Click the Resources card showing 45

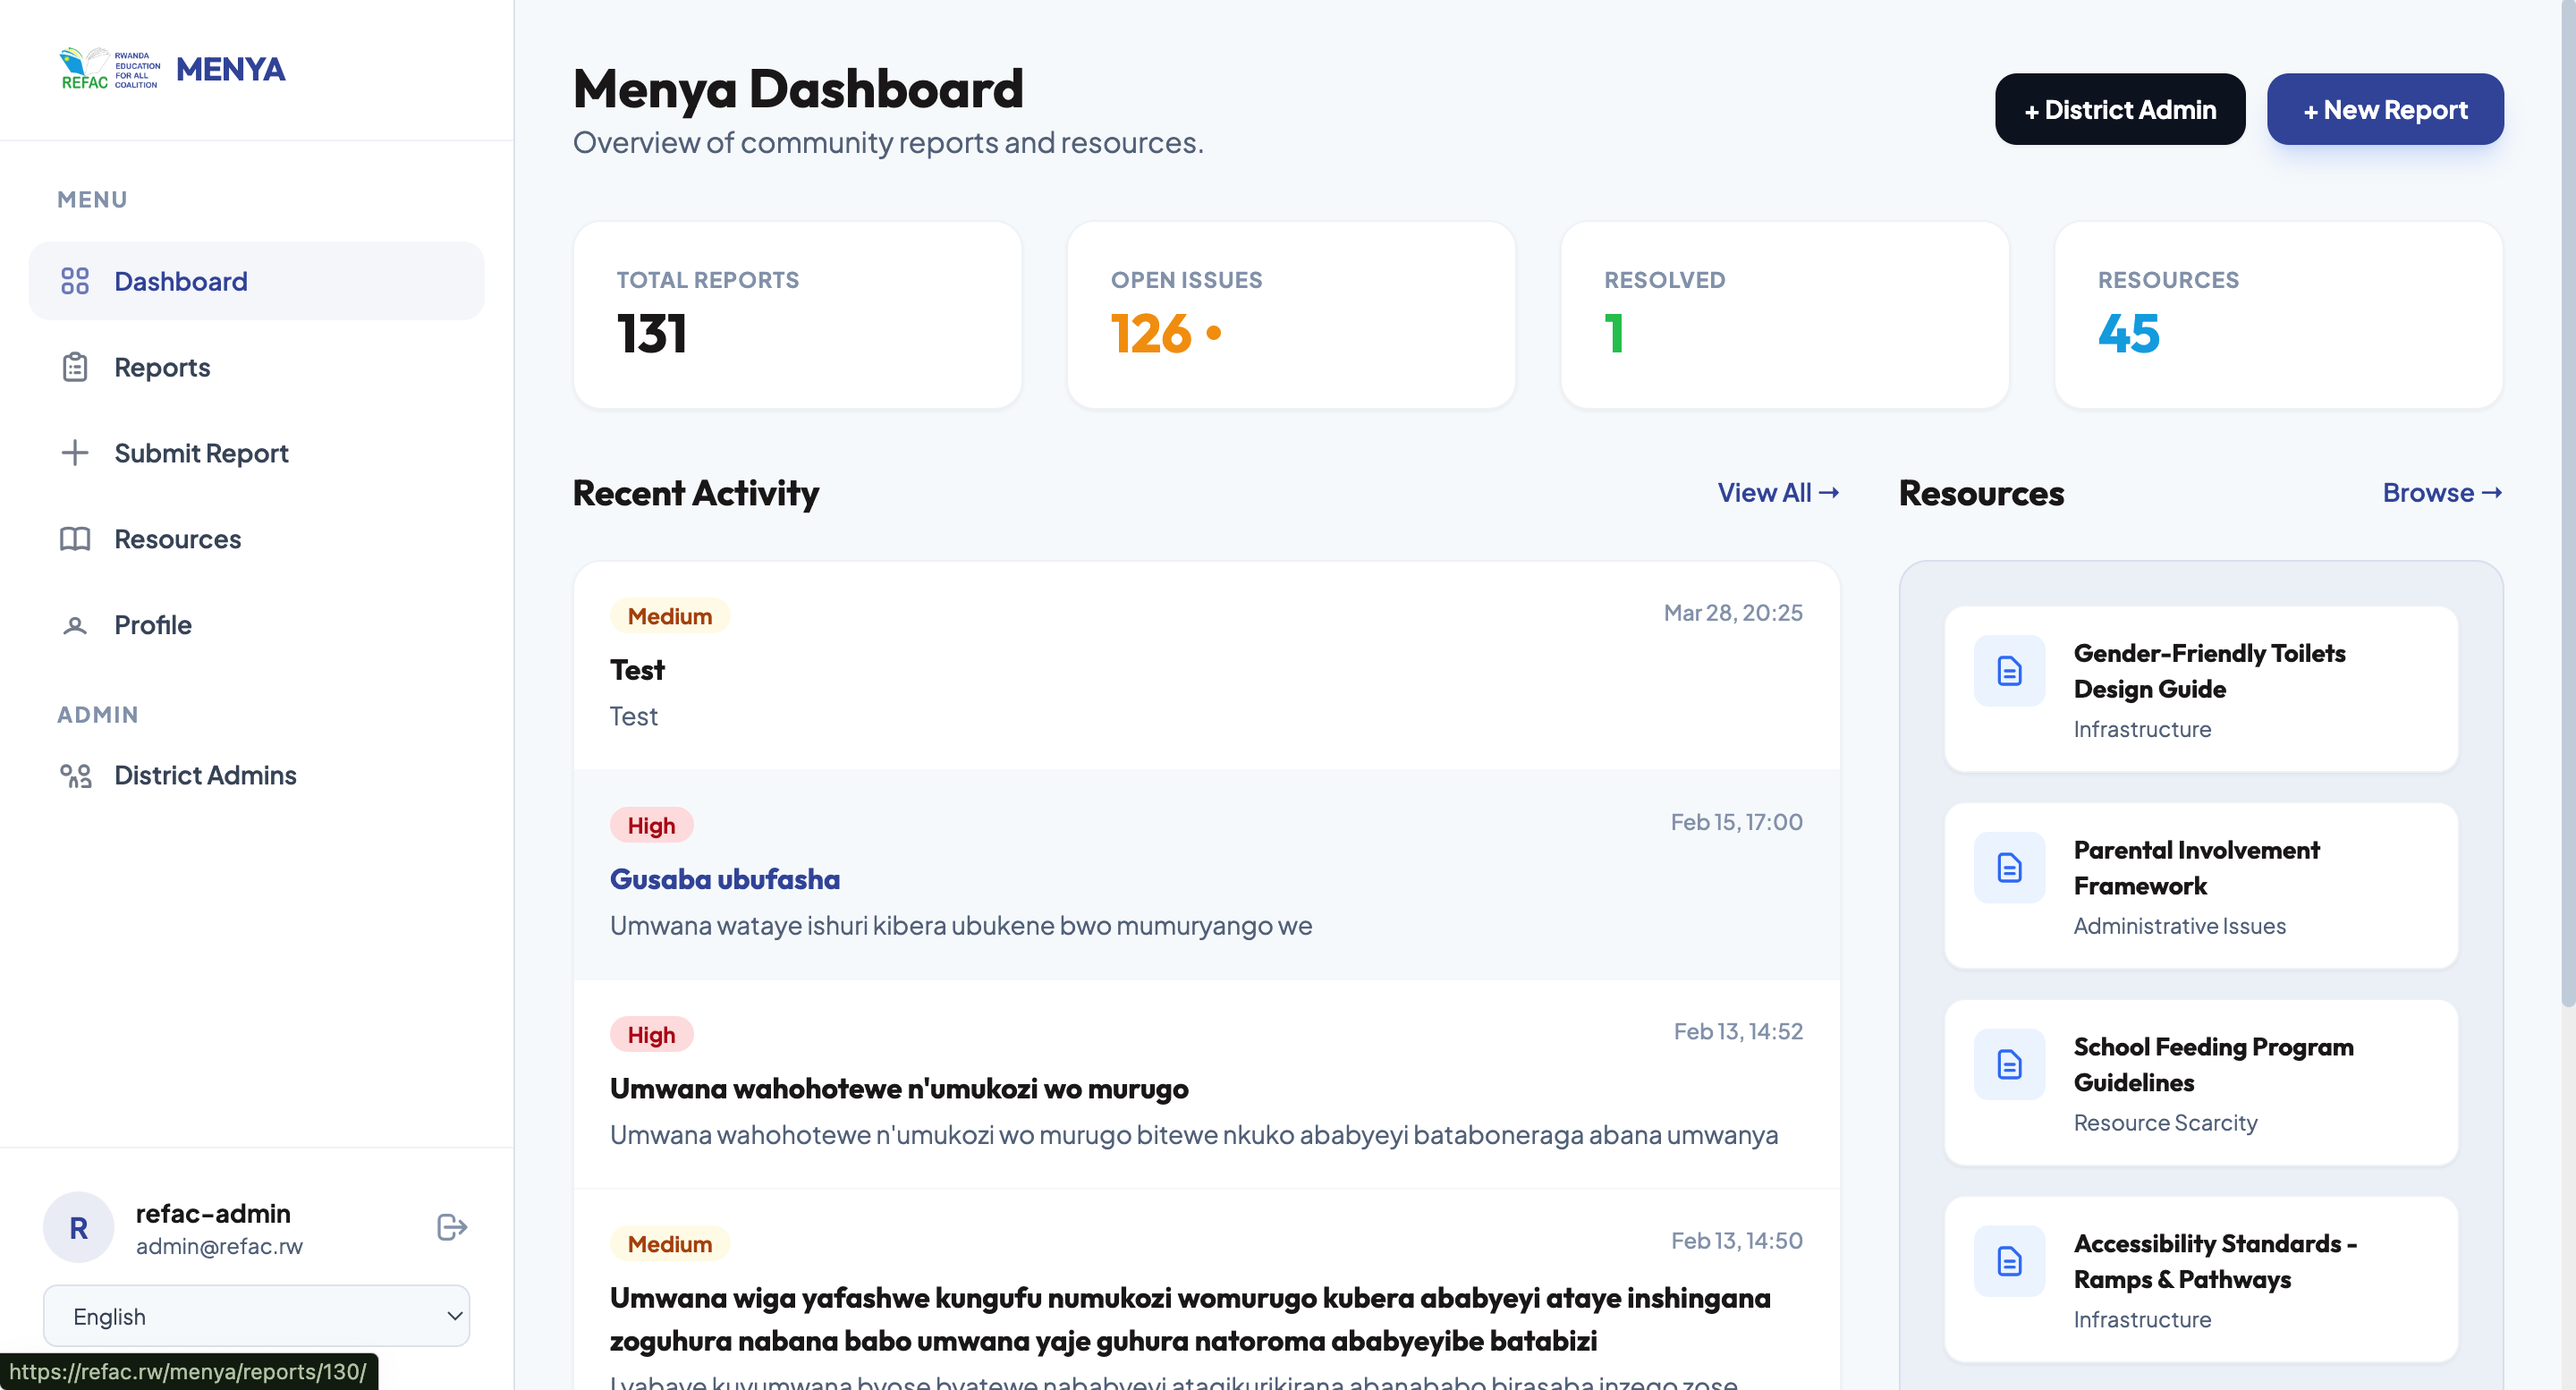[x=2279, y=314]
